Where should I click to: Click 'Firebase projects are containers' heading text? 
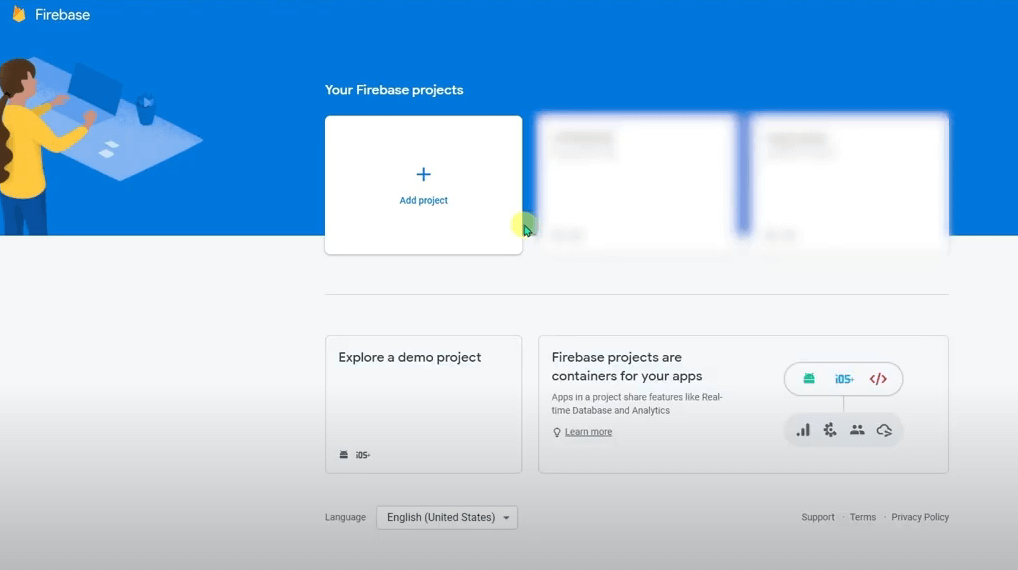627,367
